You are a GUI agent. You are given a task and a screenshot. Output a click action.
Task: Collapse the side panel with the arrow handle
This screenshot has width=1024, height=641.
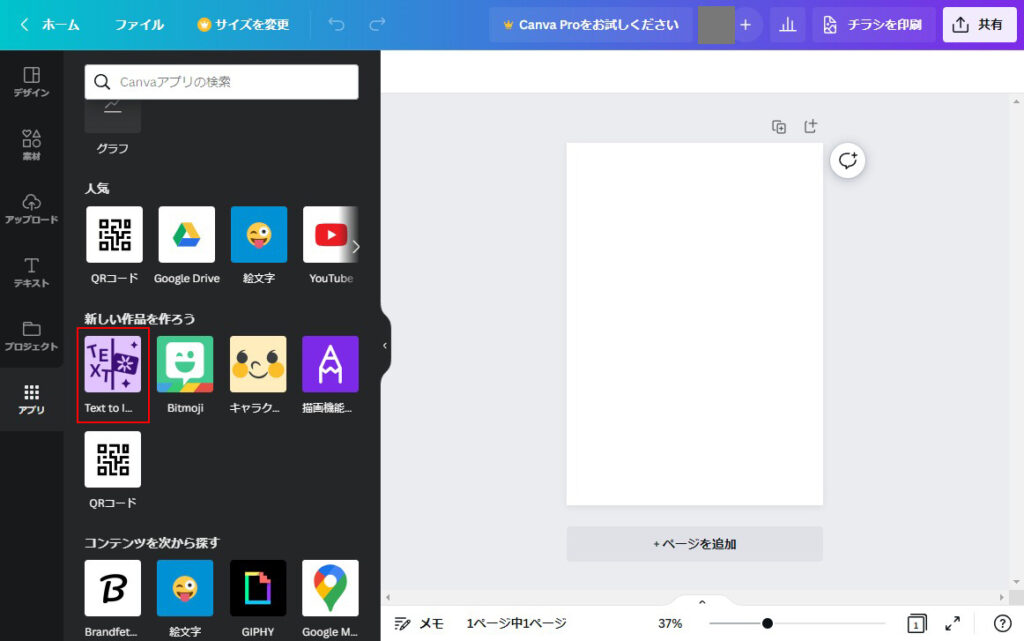pyautogui.click(x=385, y=345)
